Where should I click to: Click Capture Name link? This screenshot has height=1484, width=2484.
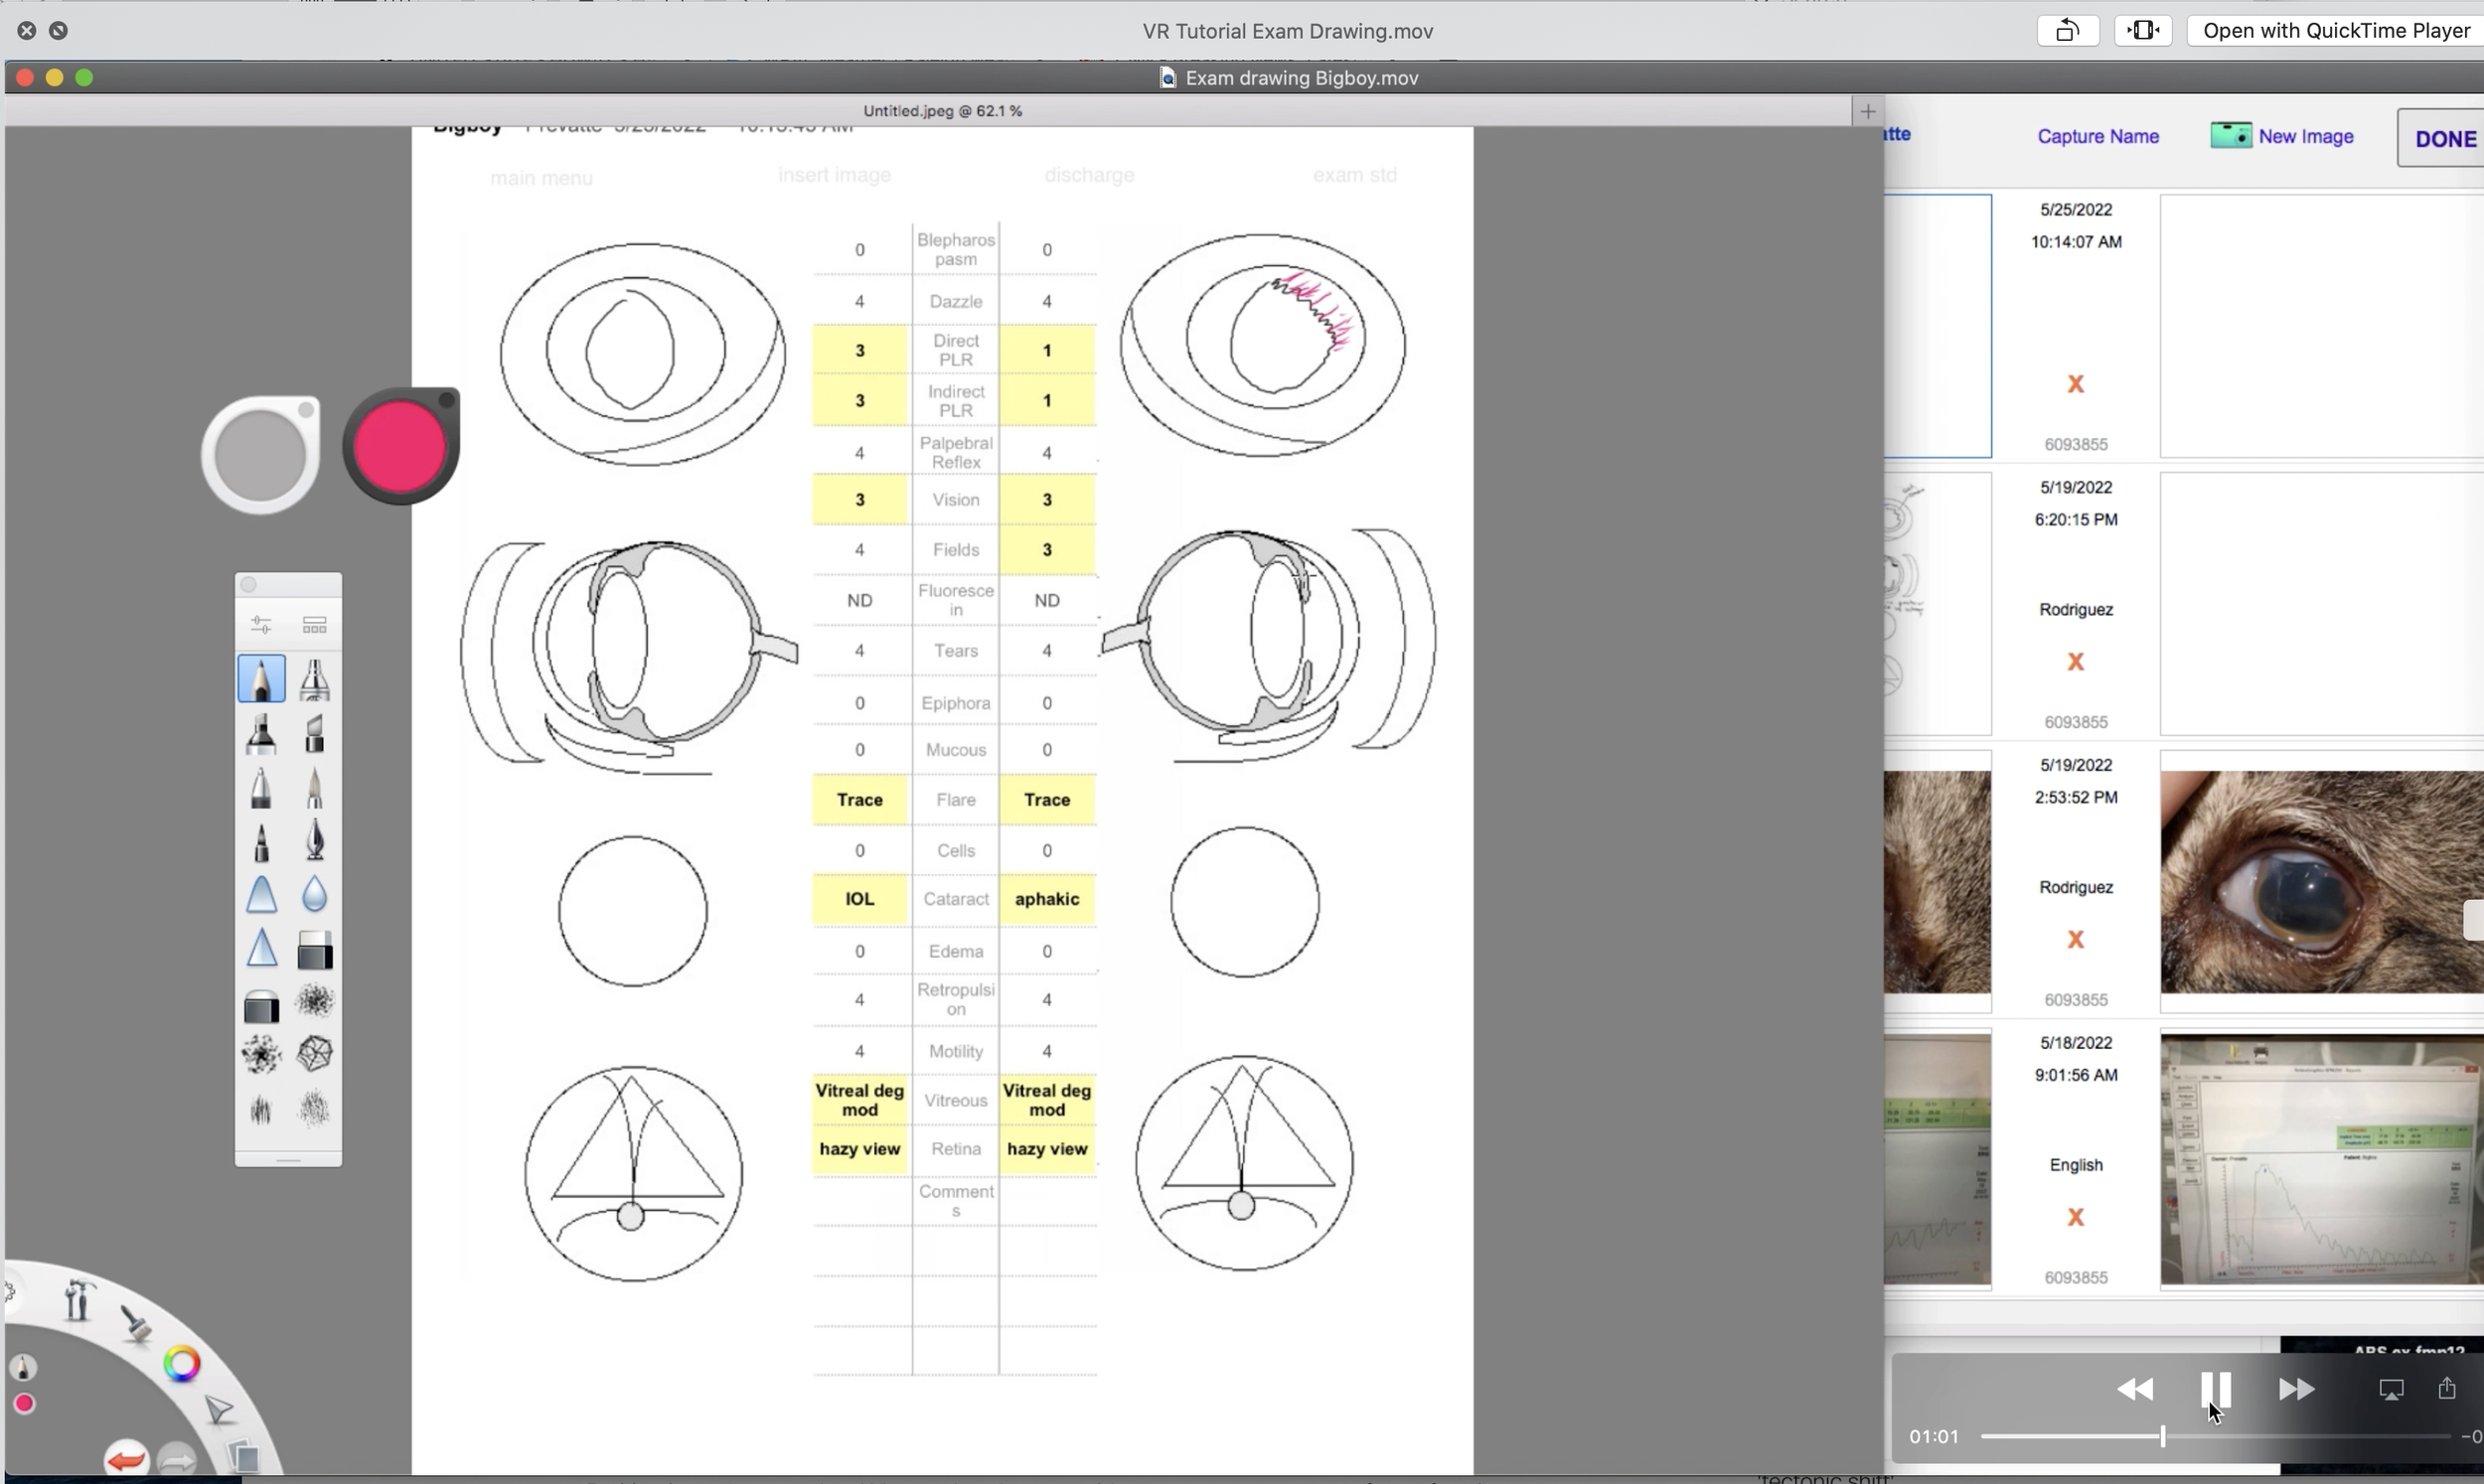[x=2097, y=136]
